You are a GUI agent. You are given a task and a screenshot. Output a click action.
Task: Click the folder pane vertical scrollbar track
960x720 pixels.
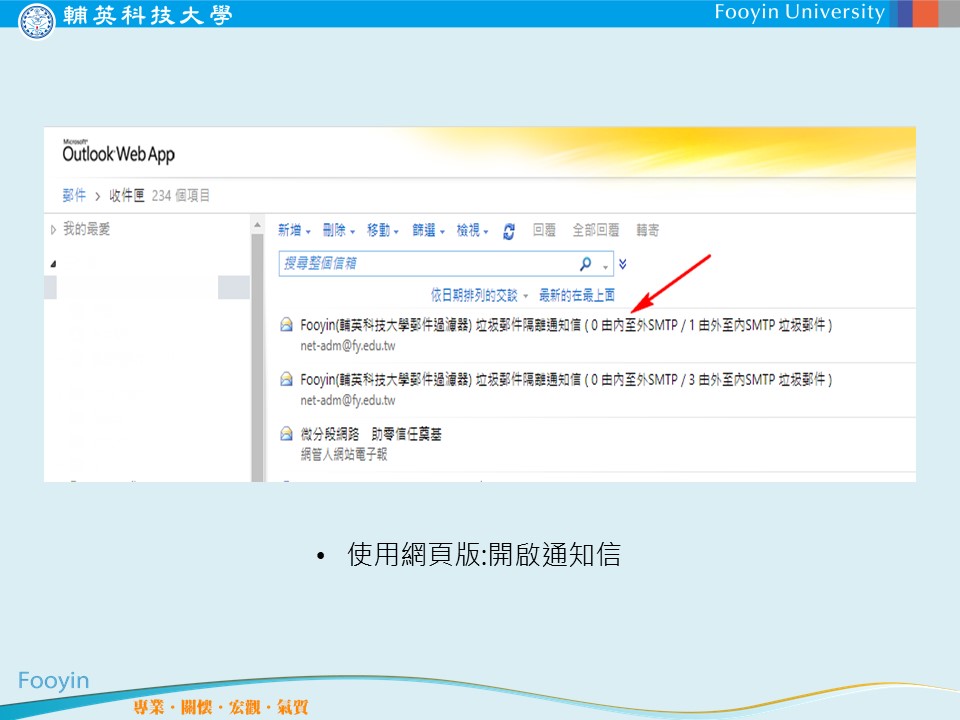[x=257, y=357]
